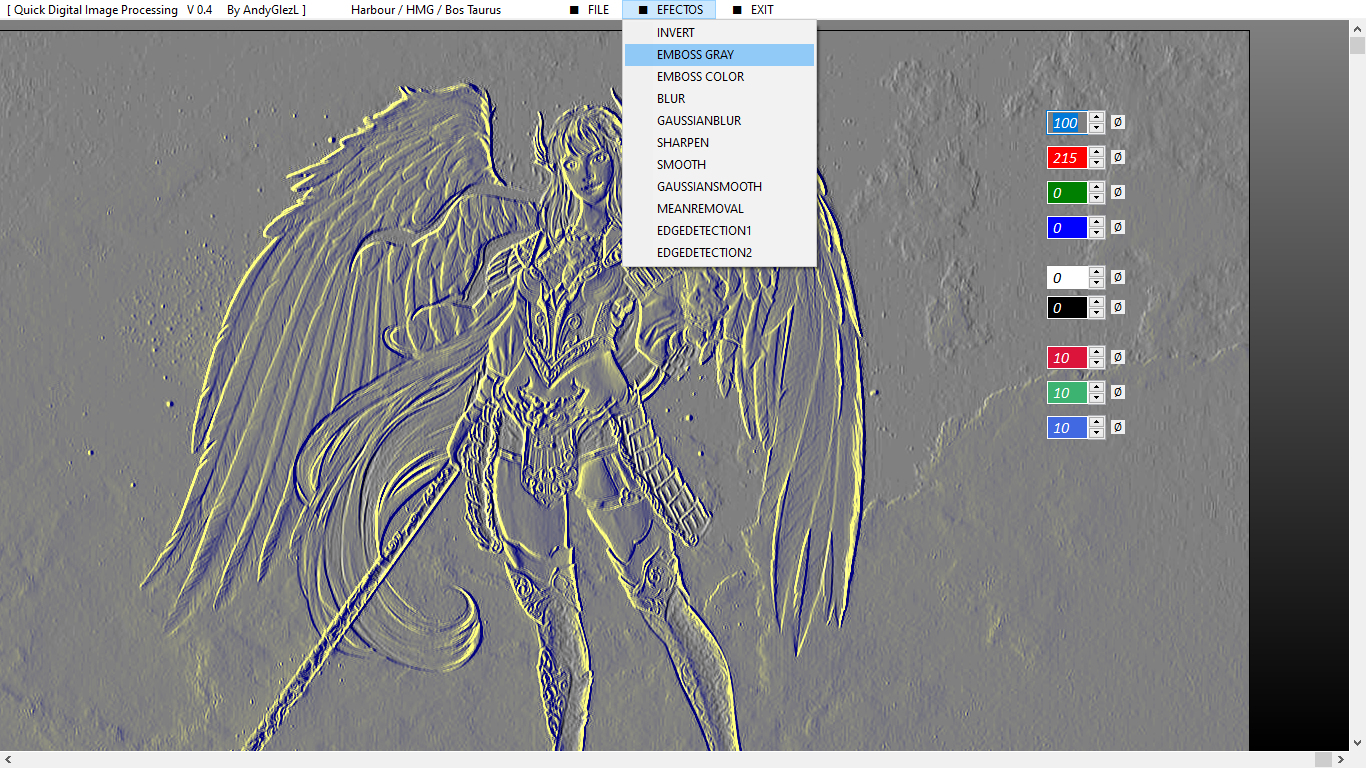
Task: Decrease the top 100 value with down arrow
Action: [x=1097, y=128]
